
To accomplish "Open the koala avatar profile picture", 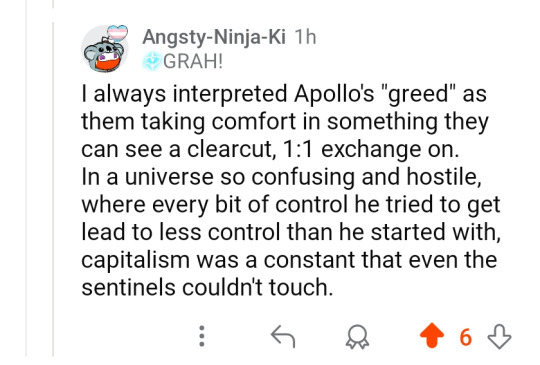I will pos(104,49).
